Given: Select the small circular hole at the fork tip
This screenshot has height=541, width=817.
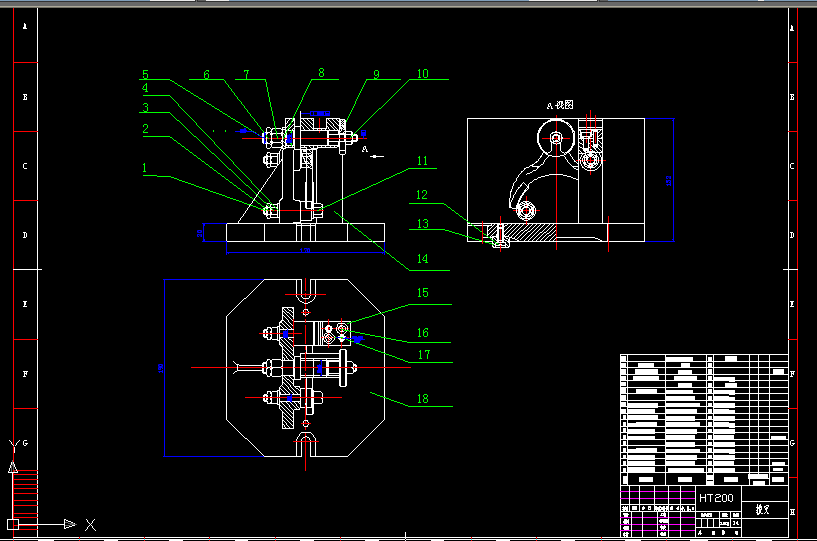Looking at the screenshot, I should pyautogui.click(x=525, y=210).
